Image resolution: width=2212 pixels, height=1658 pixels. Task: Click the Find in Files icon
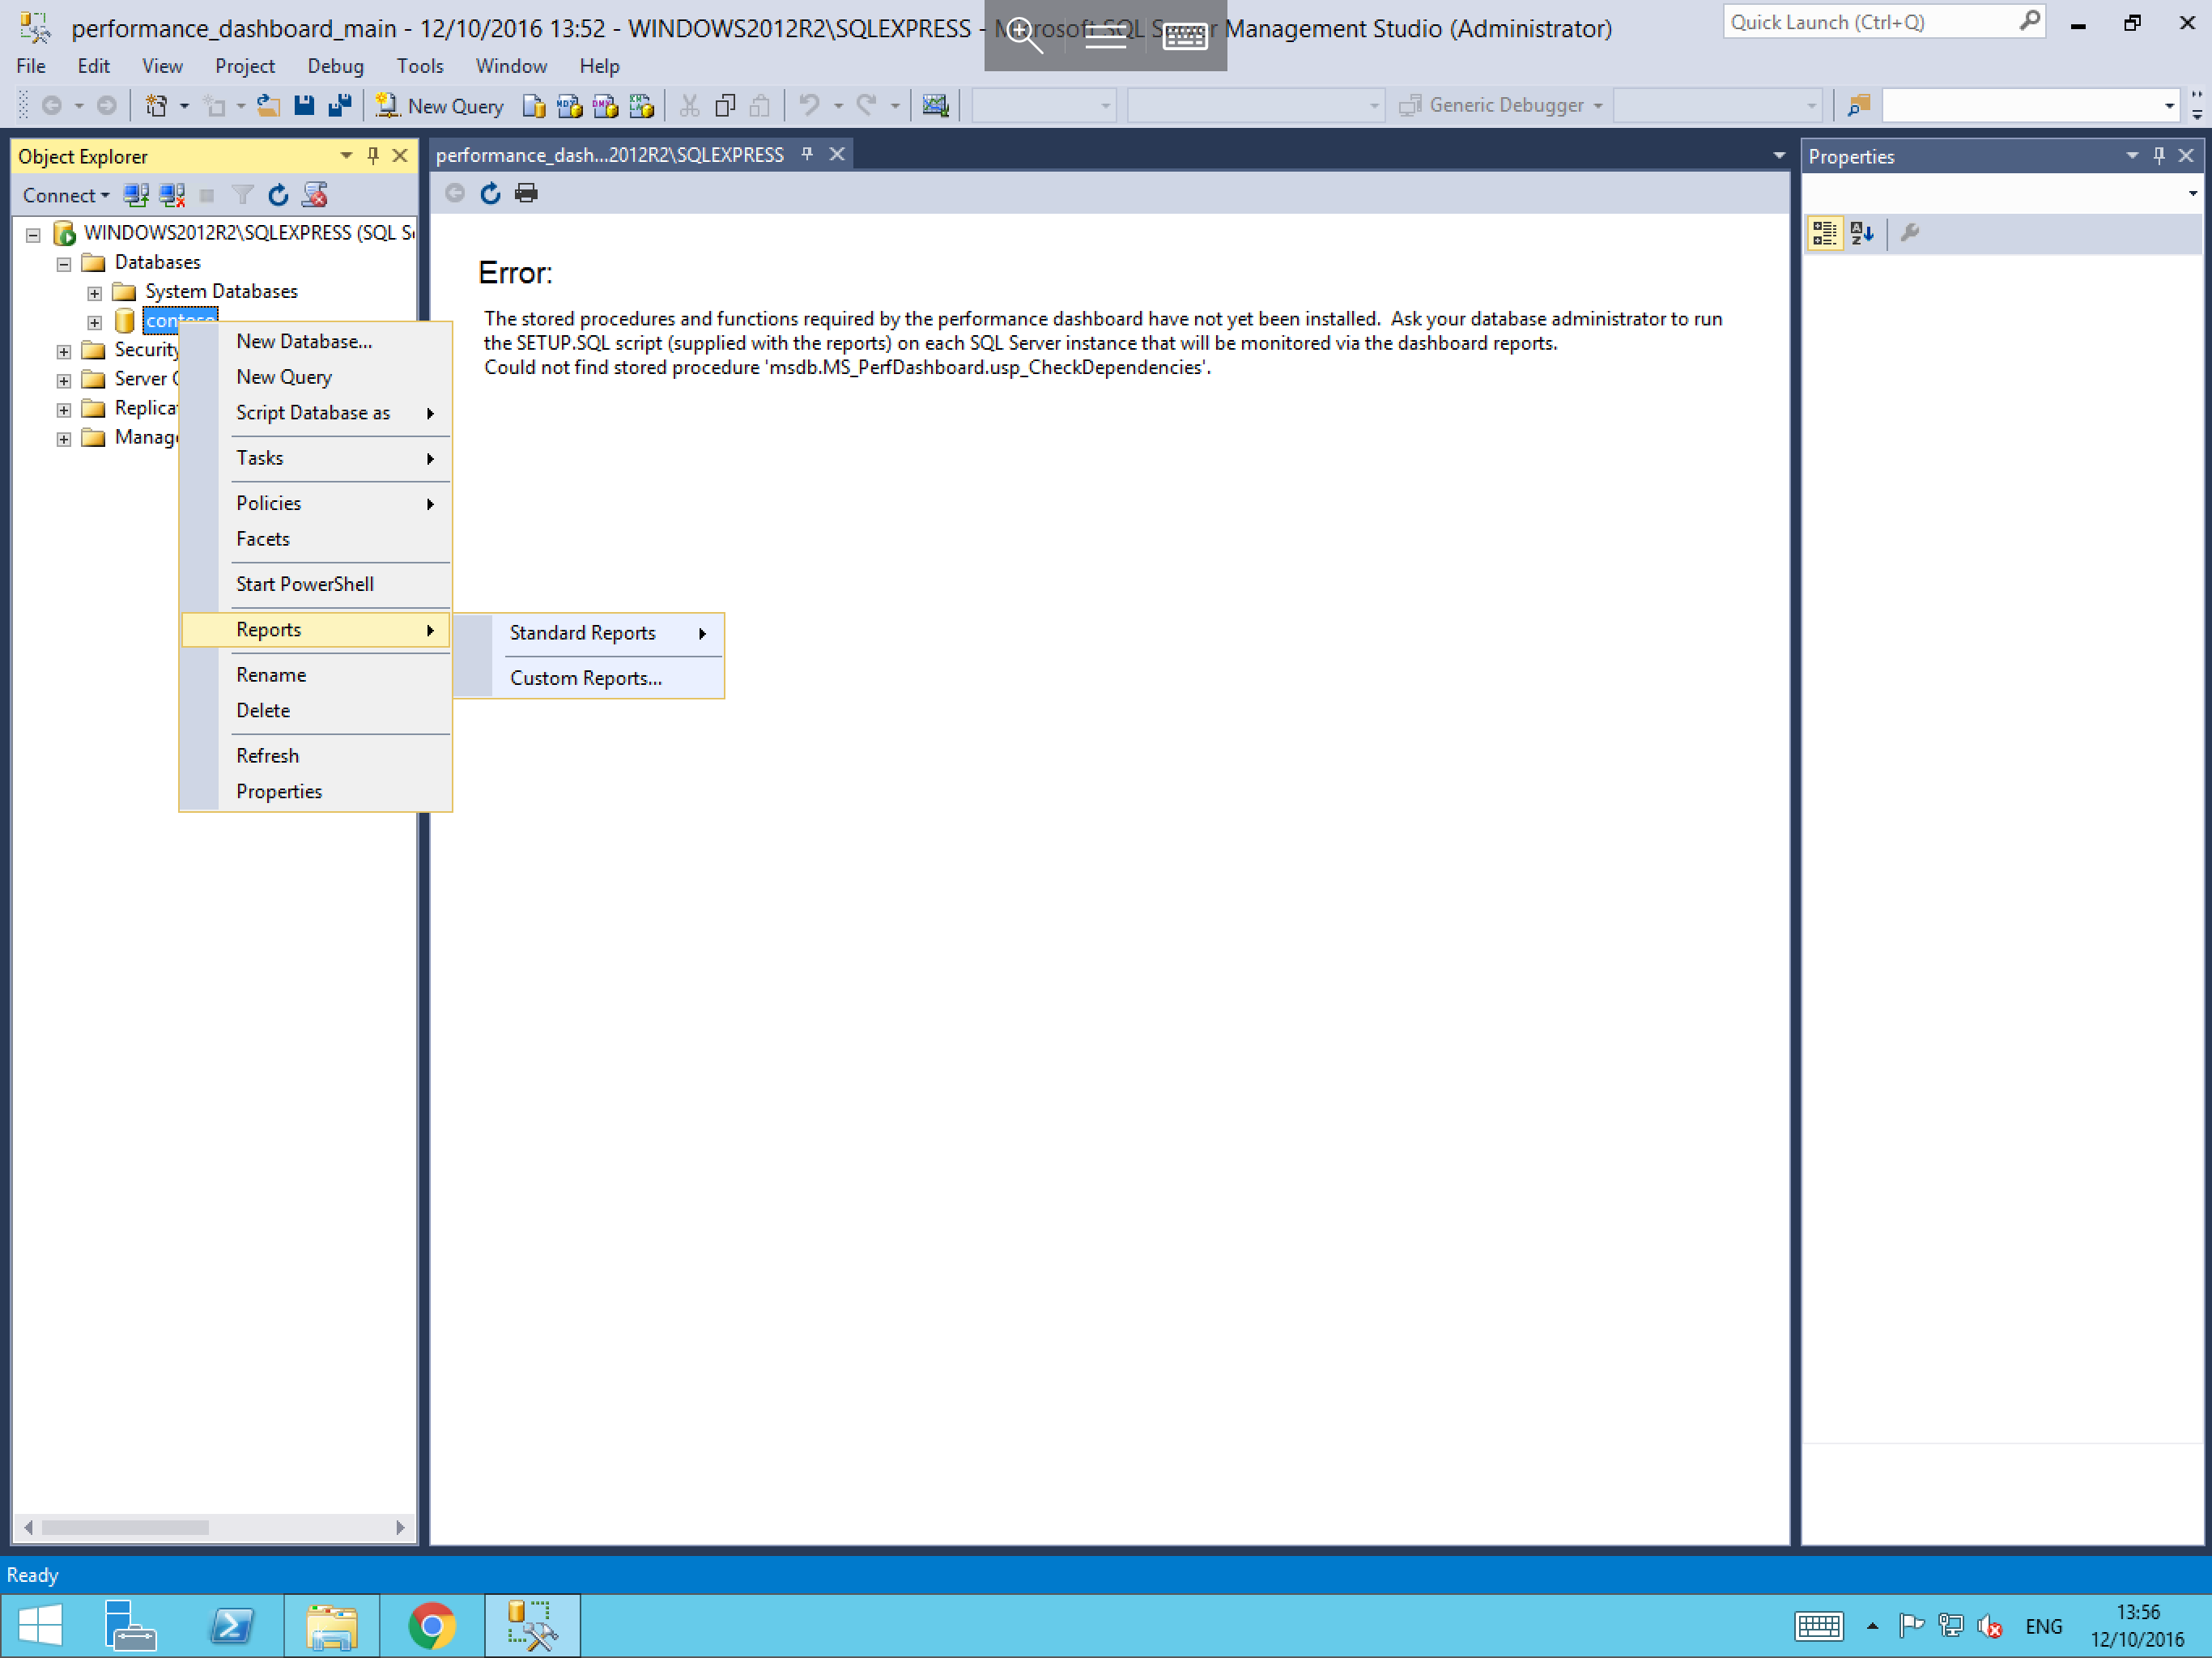click(1859, 106)
